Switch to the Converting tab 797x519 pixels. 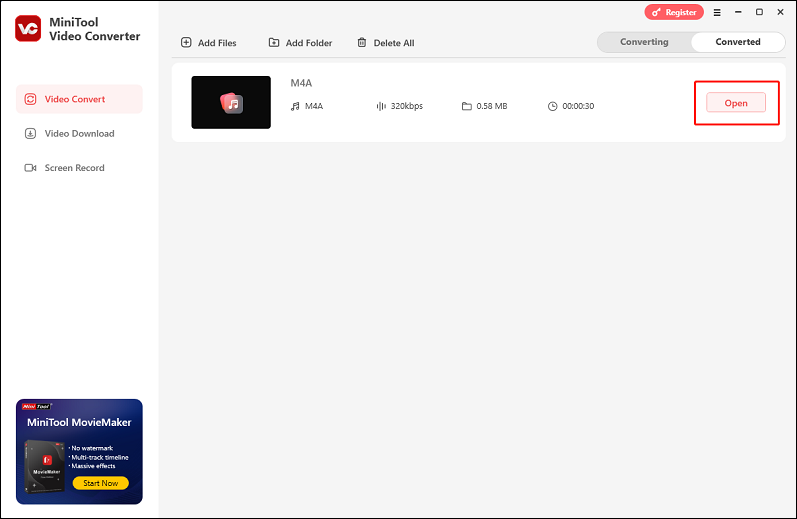click(644, 42)
